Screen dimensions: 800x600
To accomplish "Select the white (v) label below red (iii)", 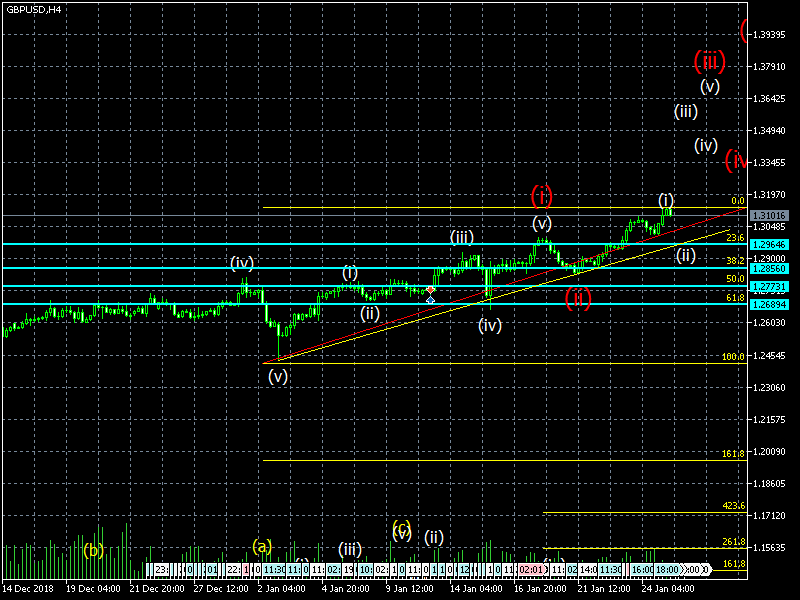I will pos(710,86).
